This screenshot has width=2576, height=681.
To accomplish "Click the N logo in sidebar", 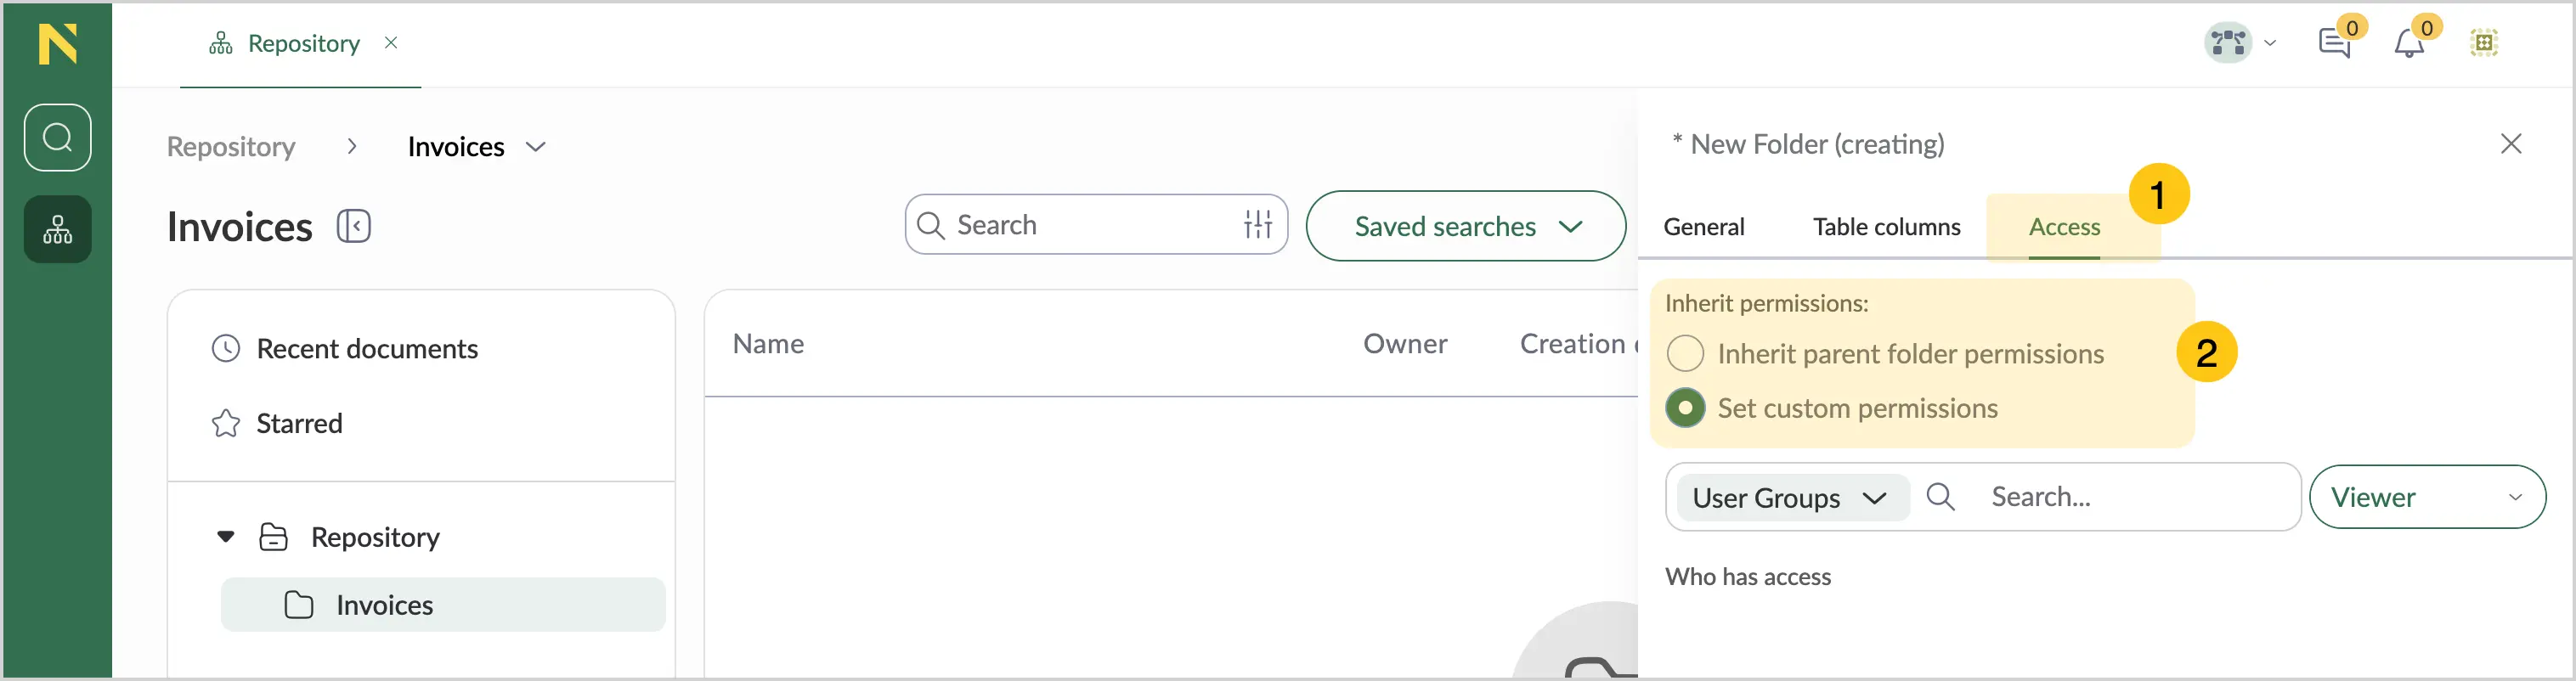I will click(57, 44).
